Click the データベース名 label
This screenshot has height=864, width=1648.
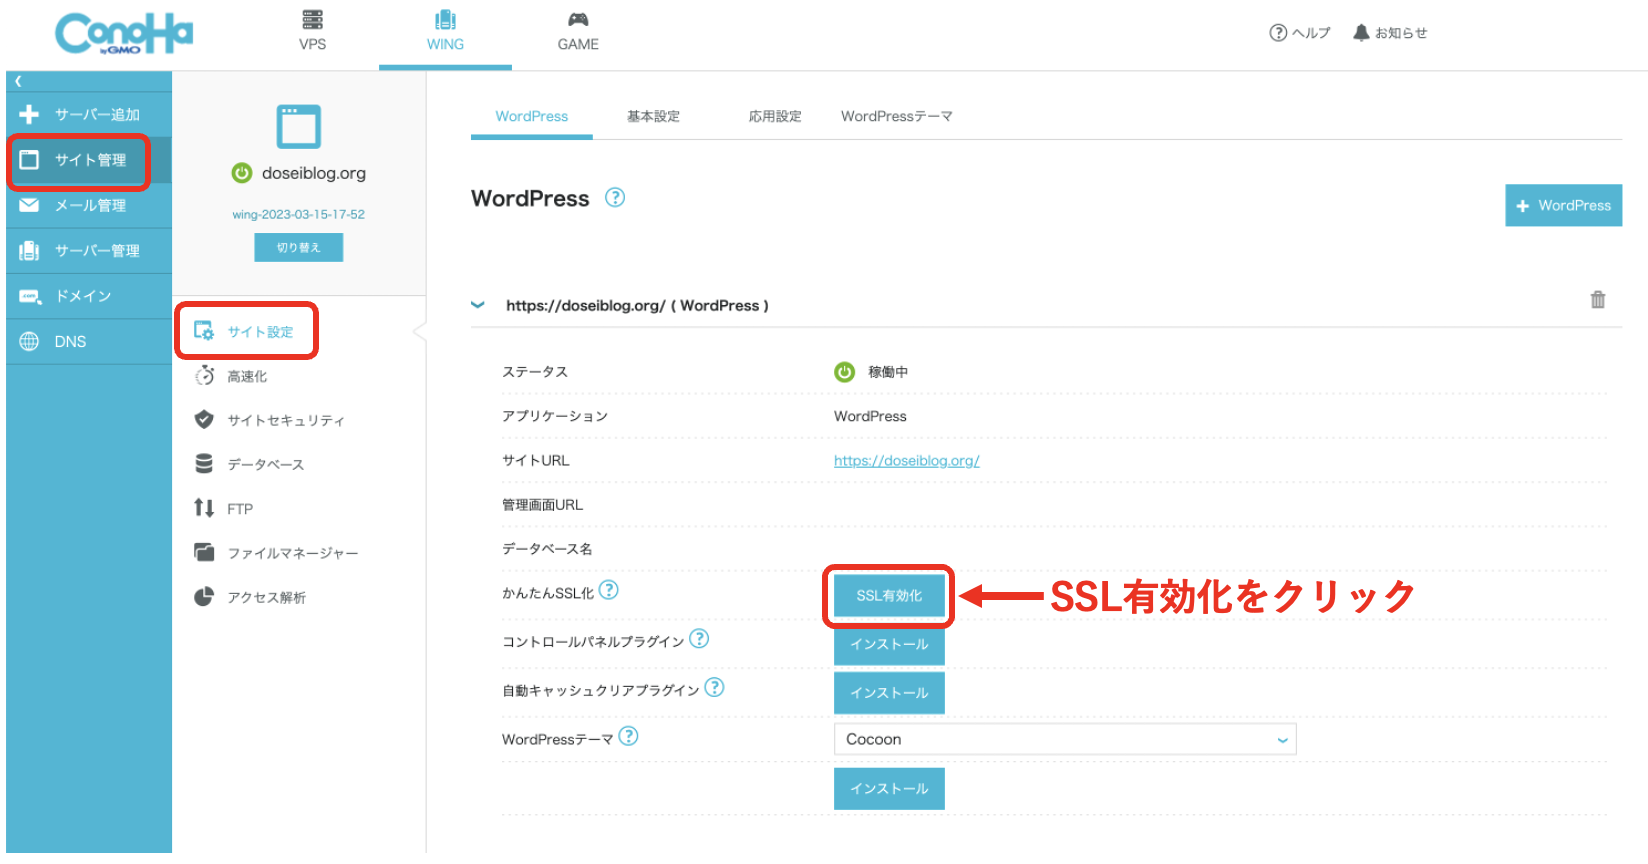[547, 549]
